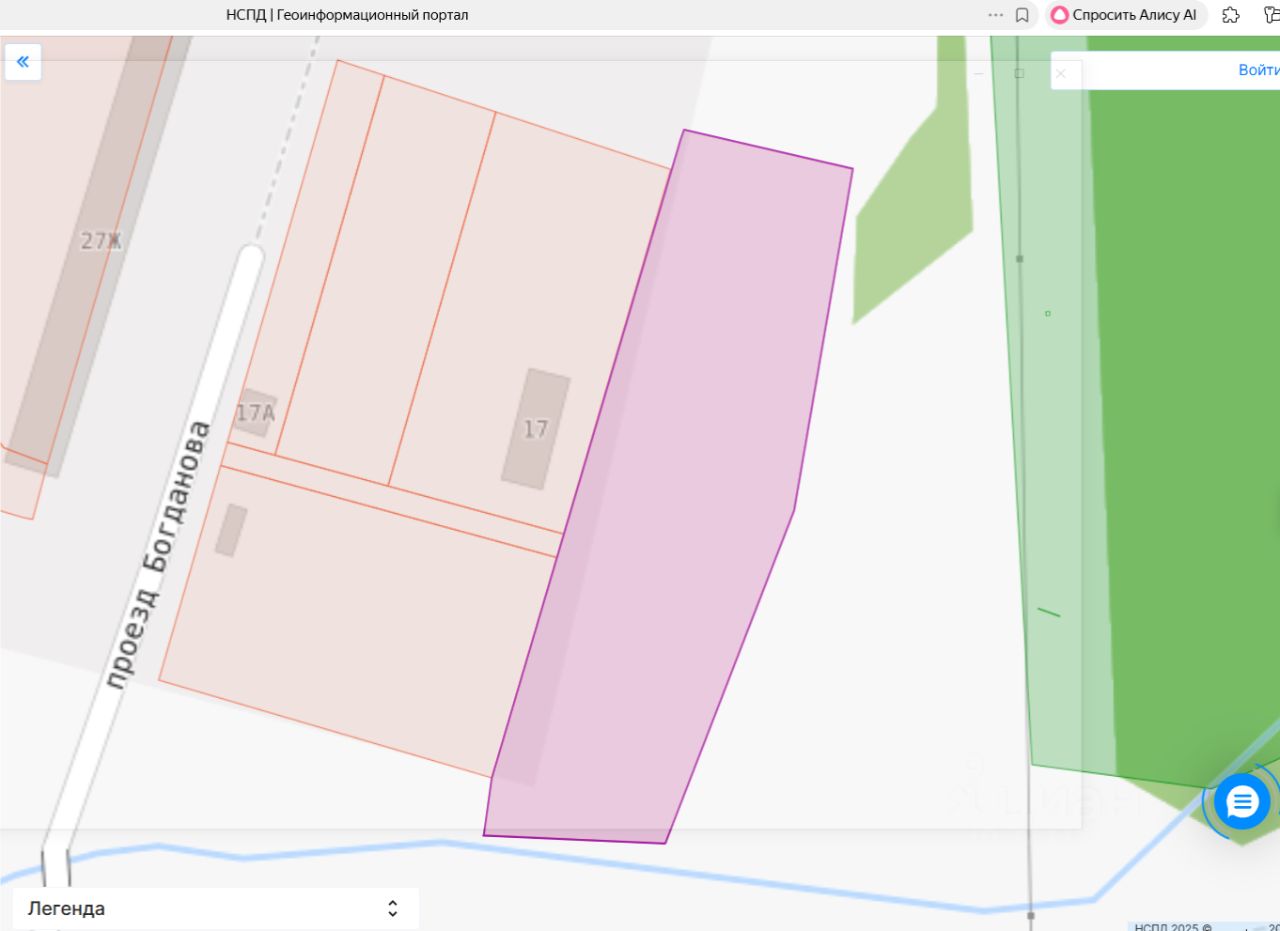Screen dimensions: 1280x931
Task: Open the browser three-dots page menu
Action: (995, 15)
